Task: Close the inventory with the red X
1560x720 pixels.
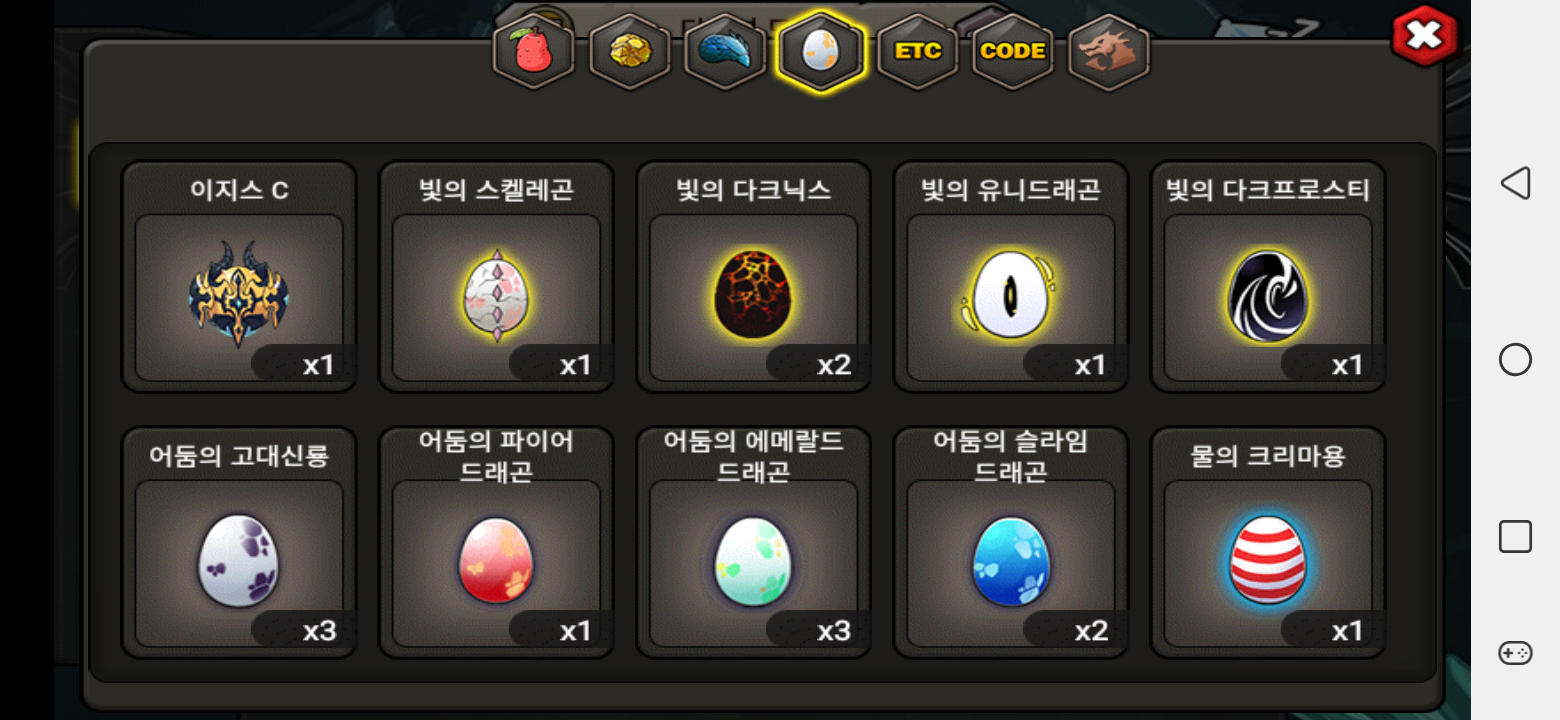Action: 1425,36
